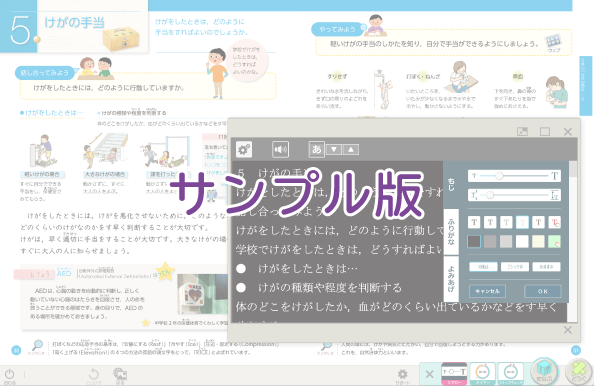Click the first-aid box image by title

tap(121, 39)
